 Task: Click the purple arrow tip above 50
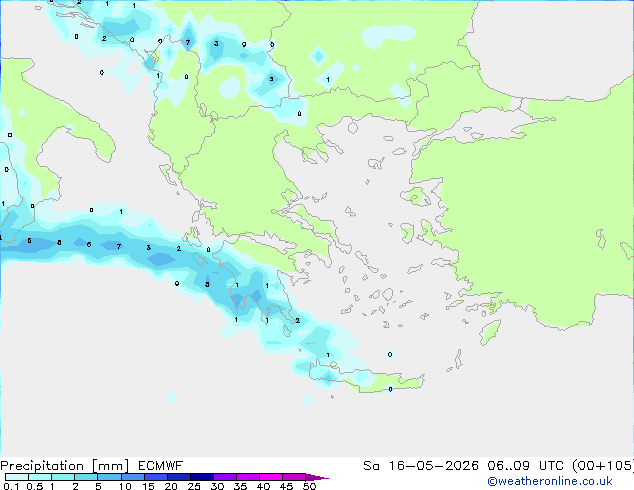pyautogui.click(x=317, y=477)
